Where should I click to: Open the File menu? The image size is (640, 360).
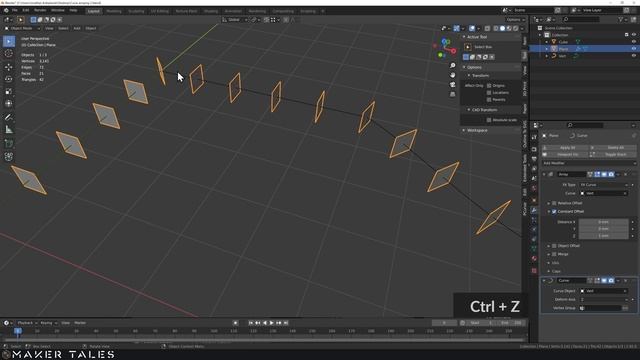coord(15,10)
